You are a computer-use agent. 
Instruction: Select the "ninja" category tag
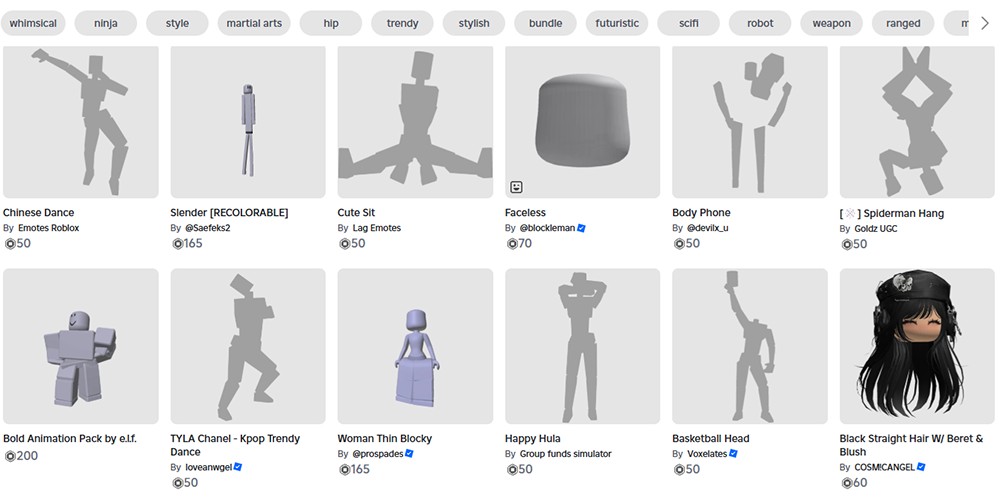[x=105, y=23]
